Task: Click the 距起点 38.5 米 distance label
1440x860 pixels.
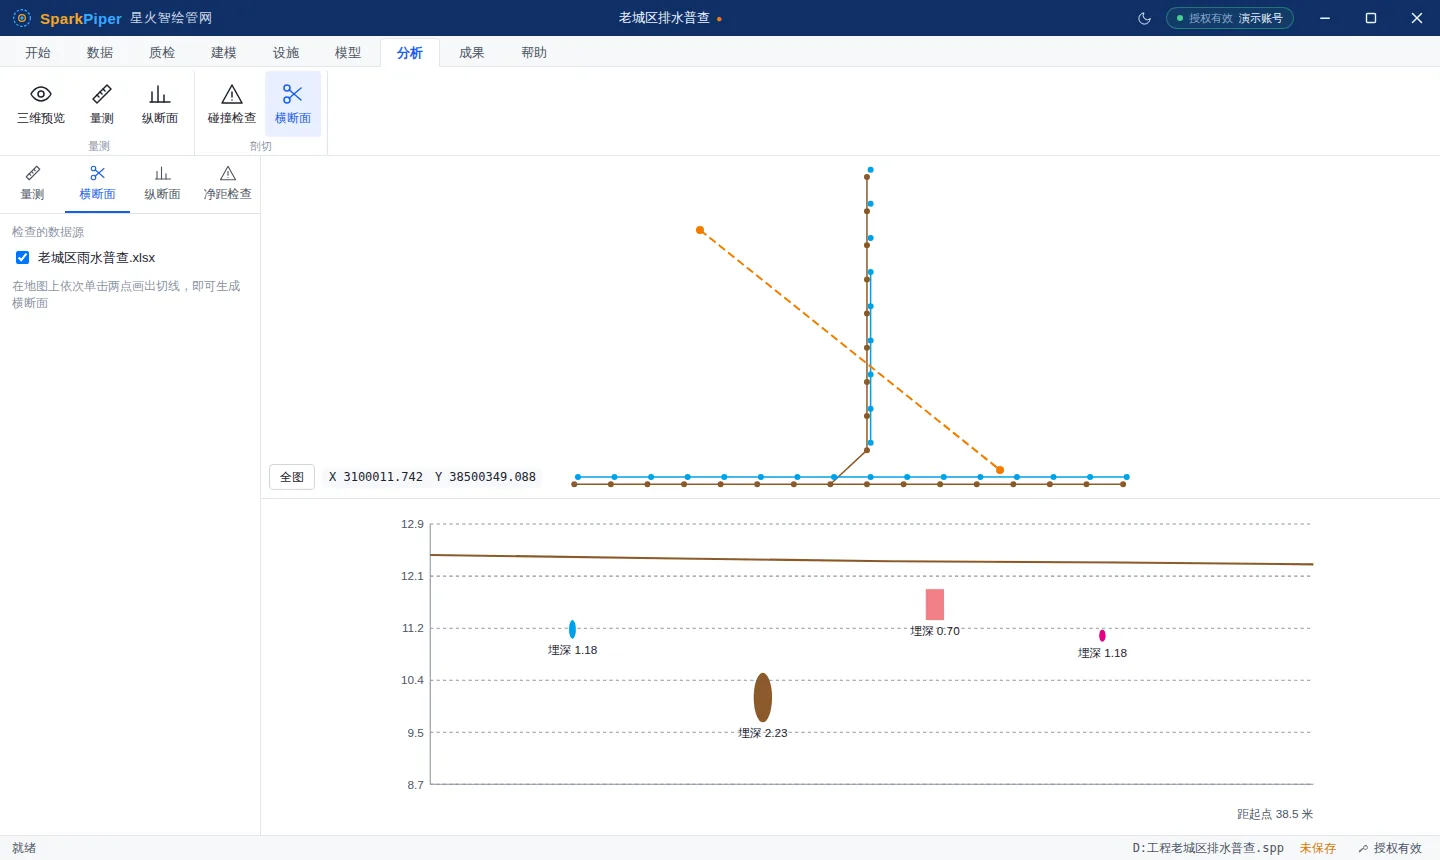Action: pyautogui.click(x=1275, y=814)
